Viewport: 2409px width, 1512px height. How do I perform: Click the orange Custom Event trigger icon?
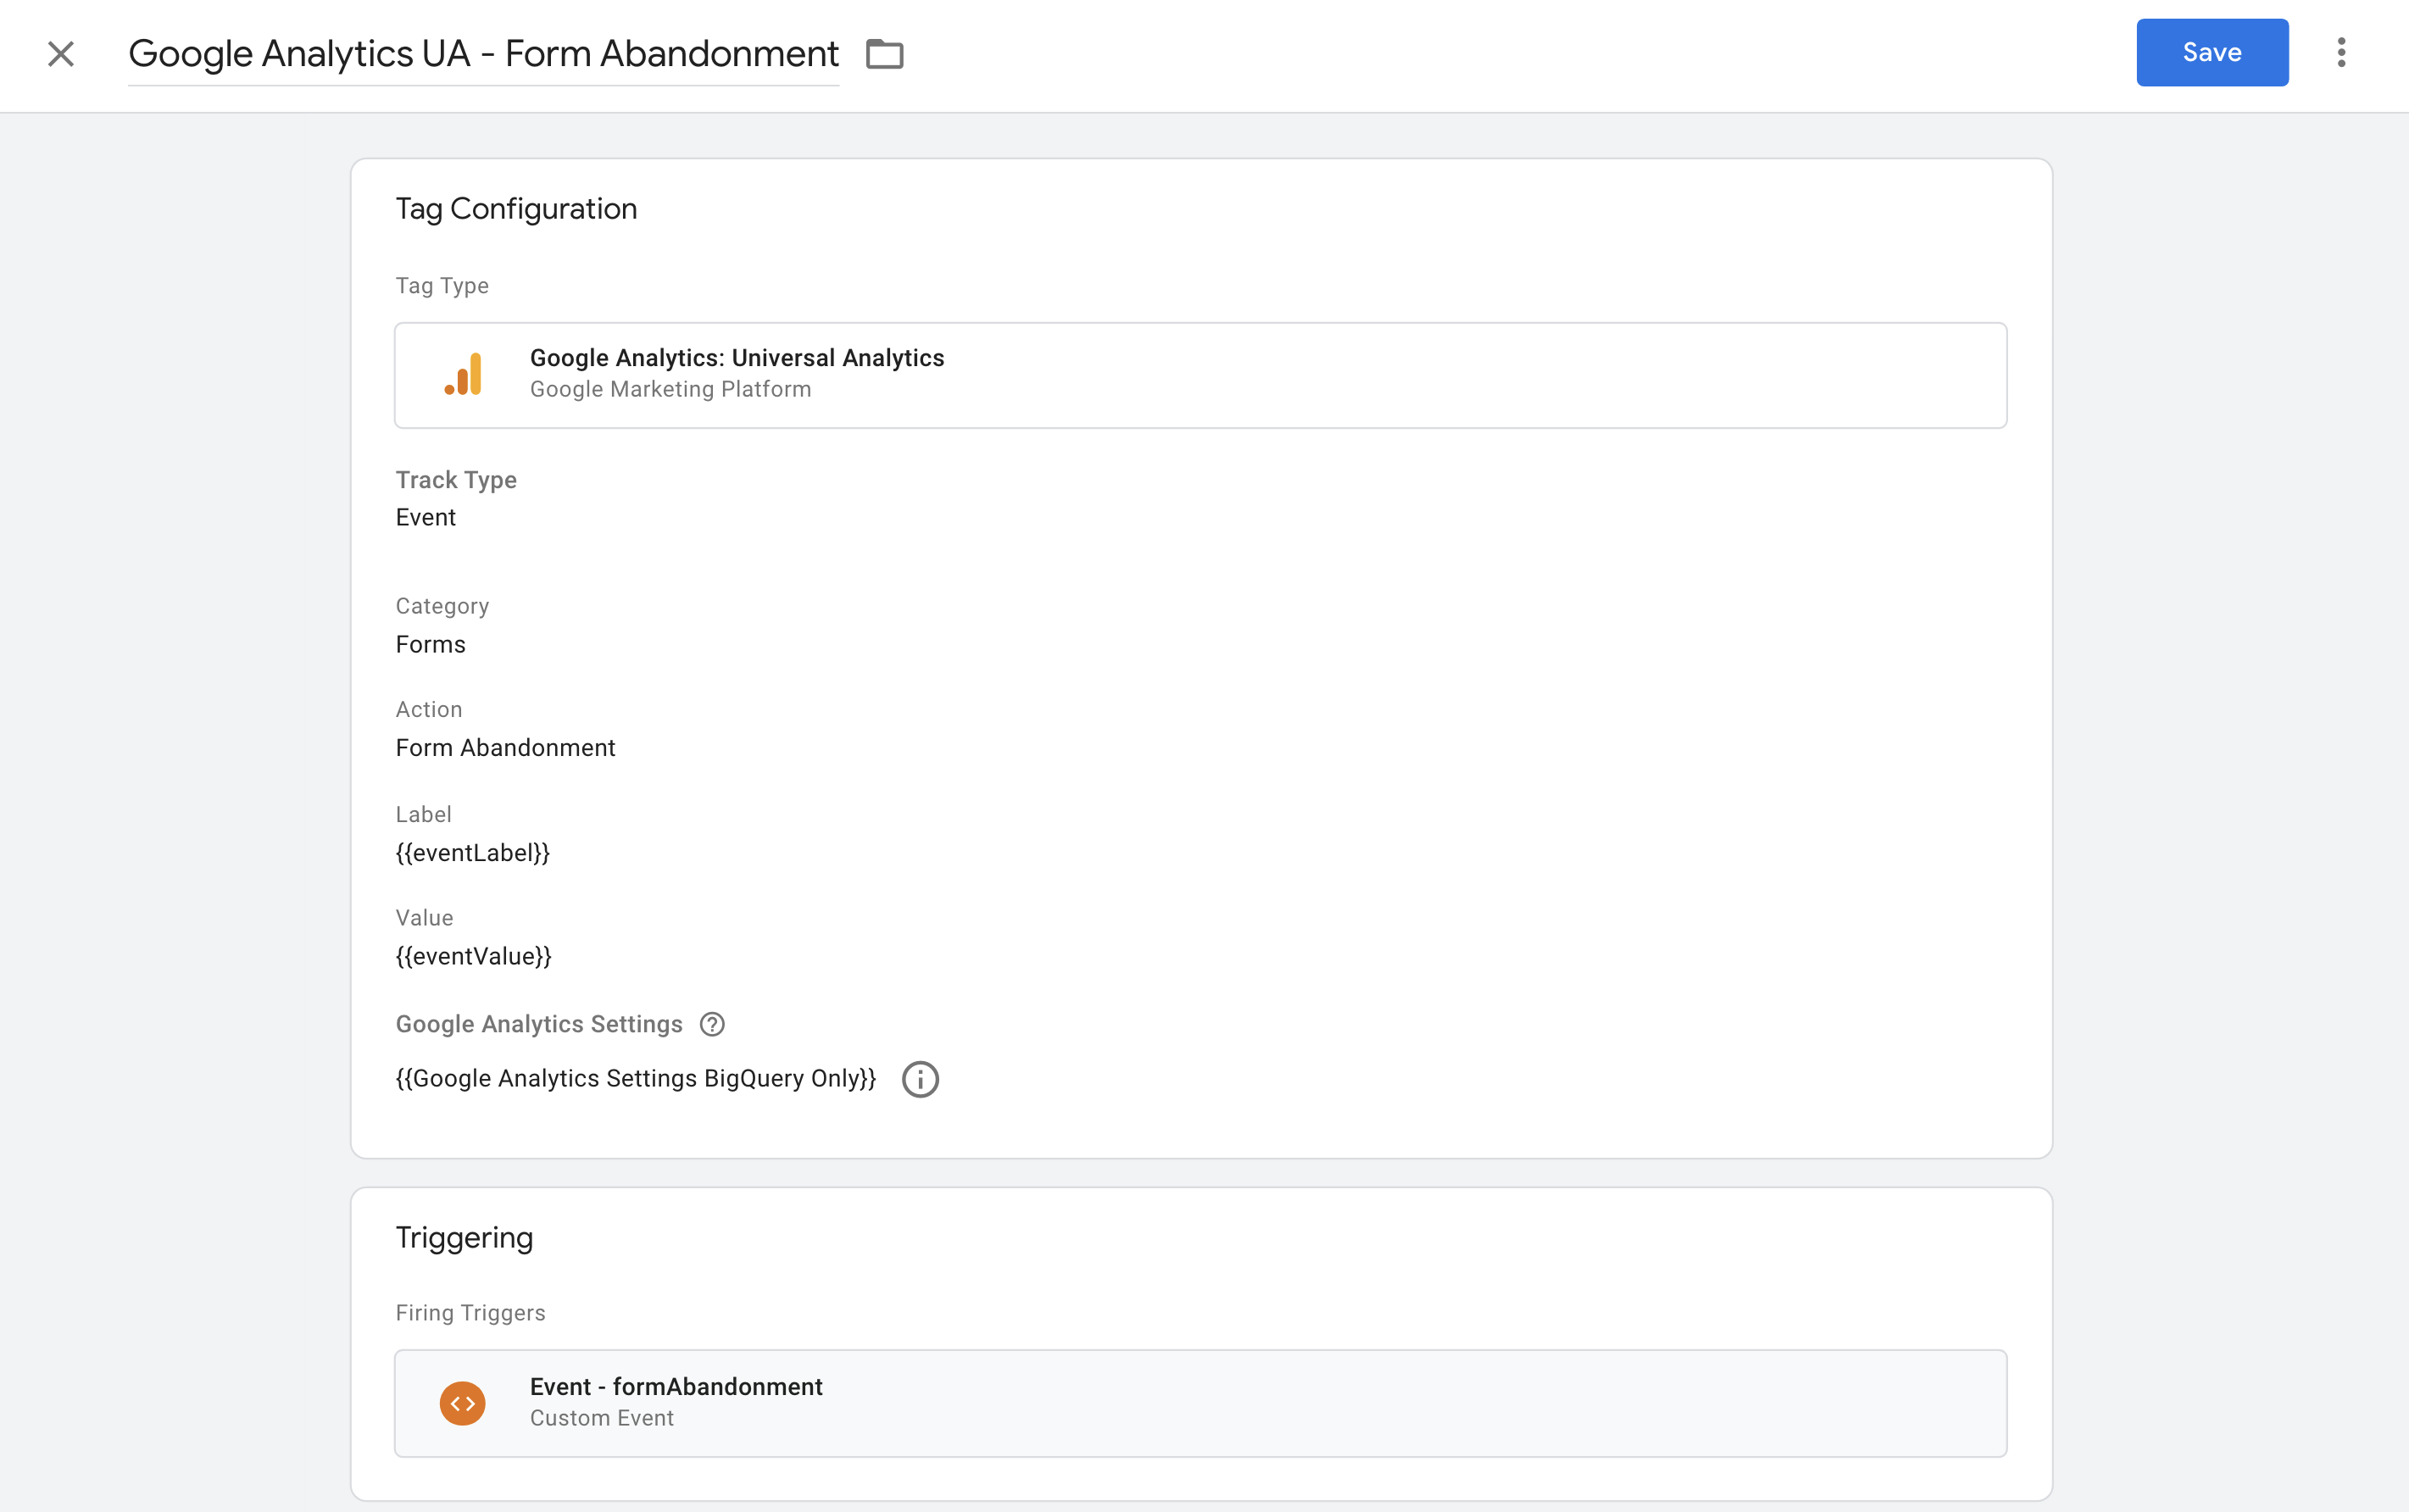(x=463, y=1403)
